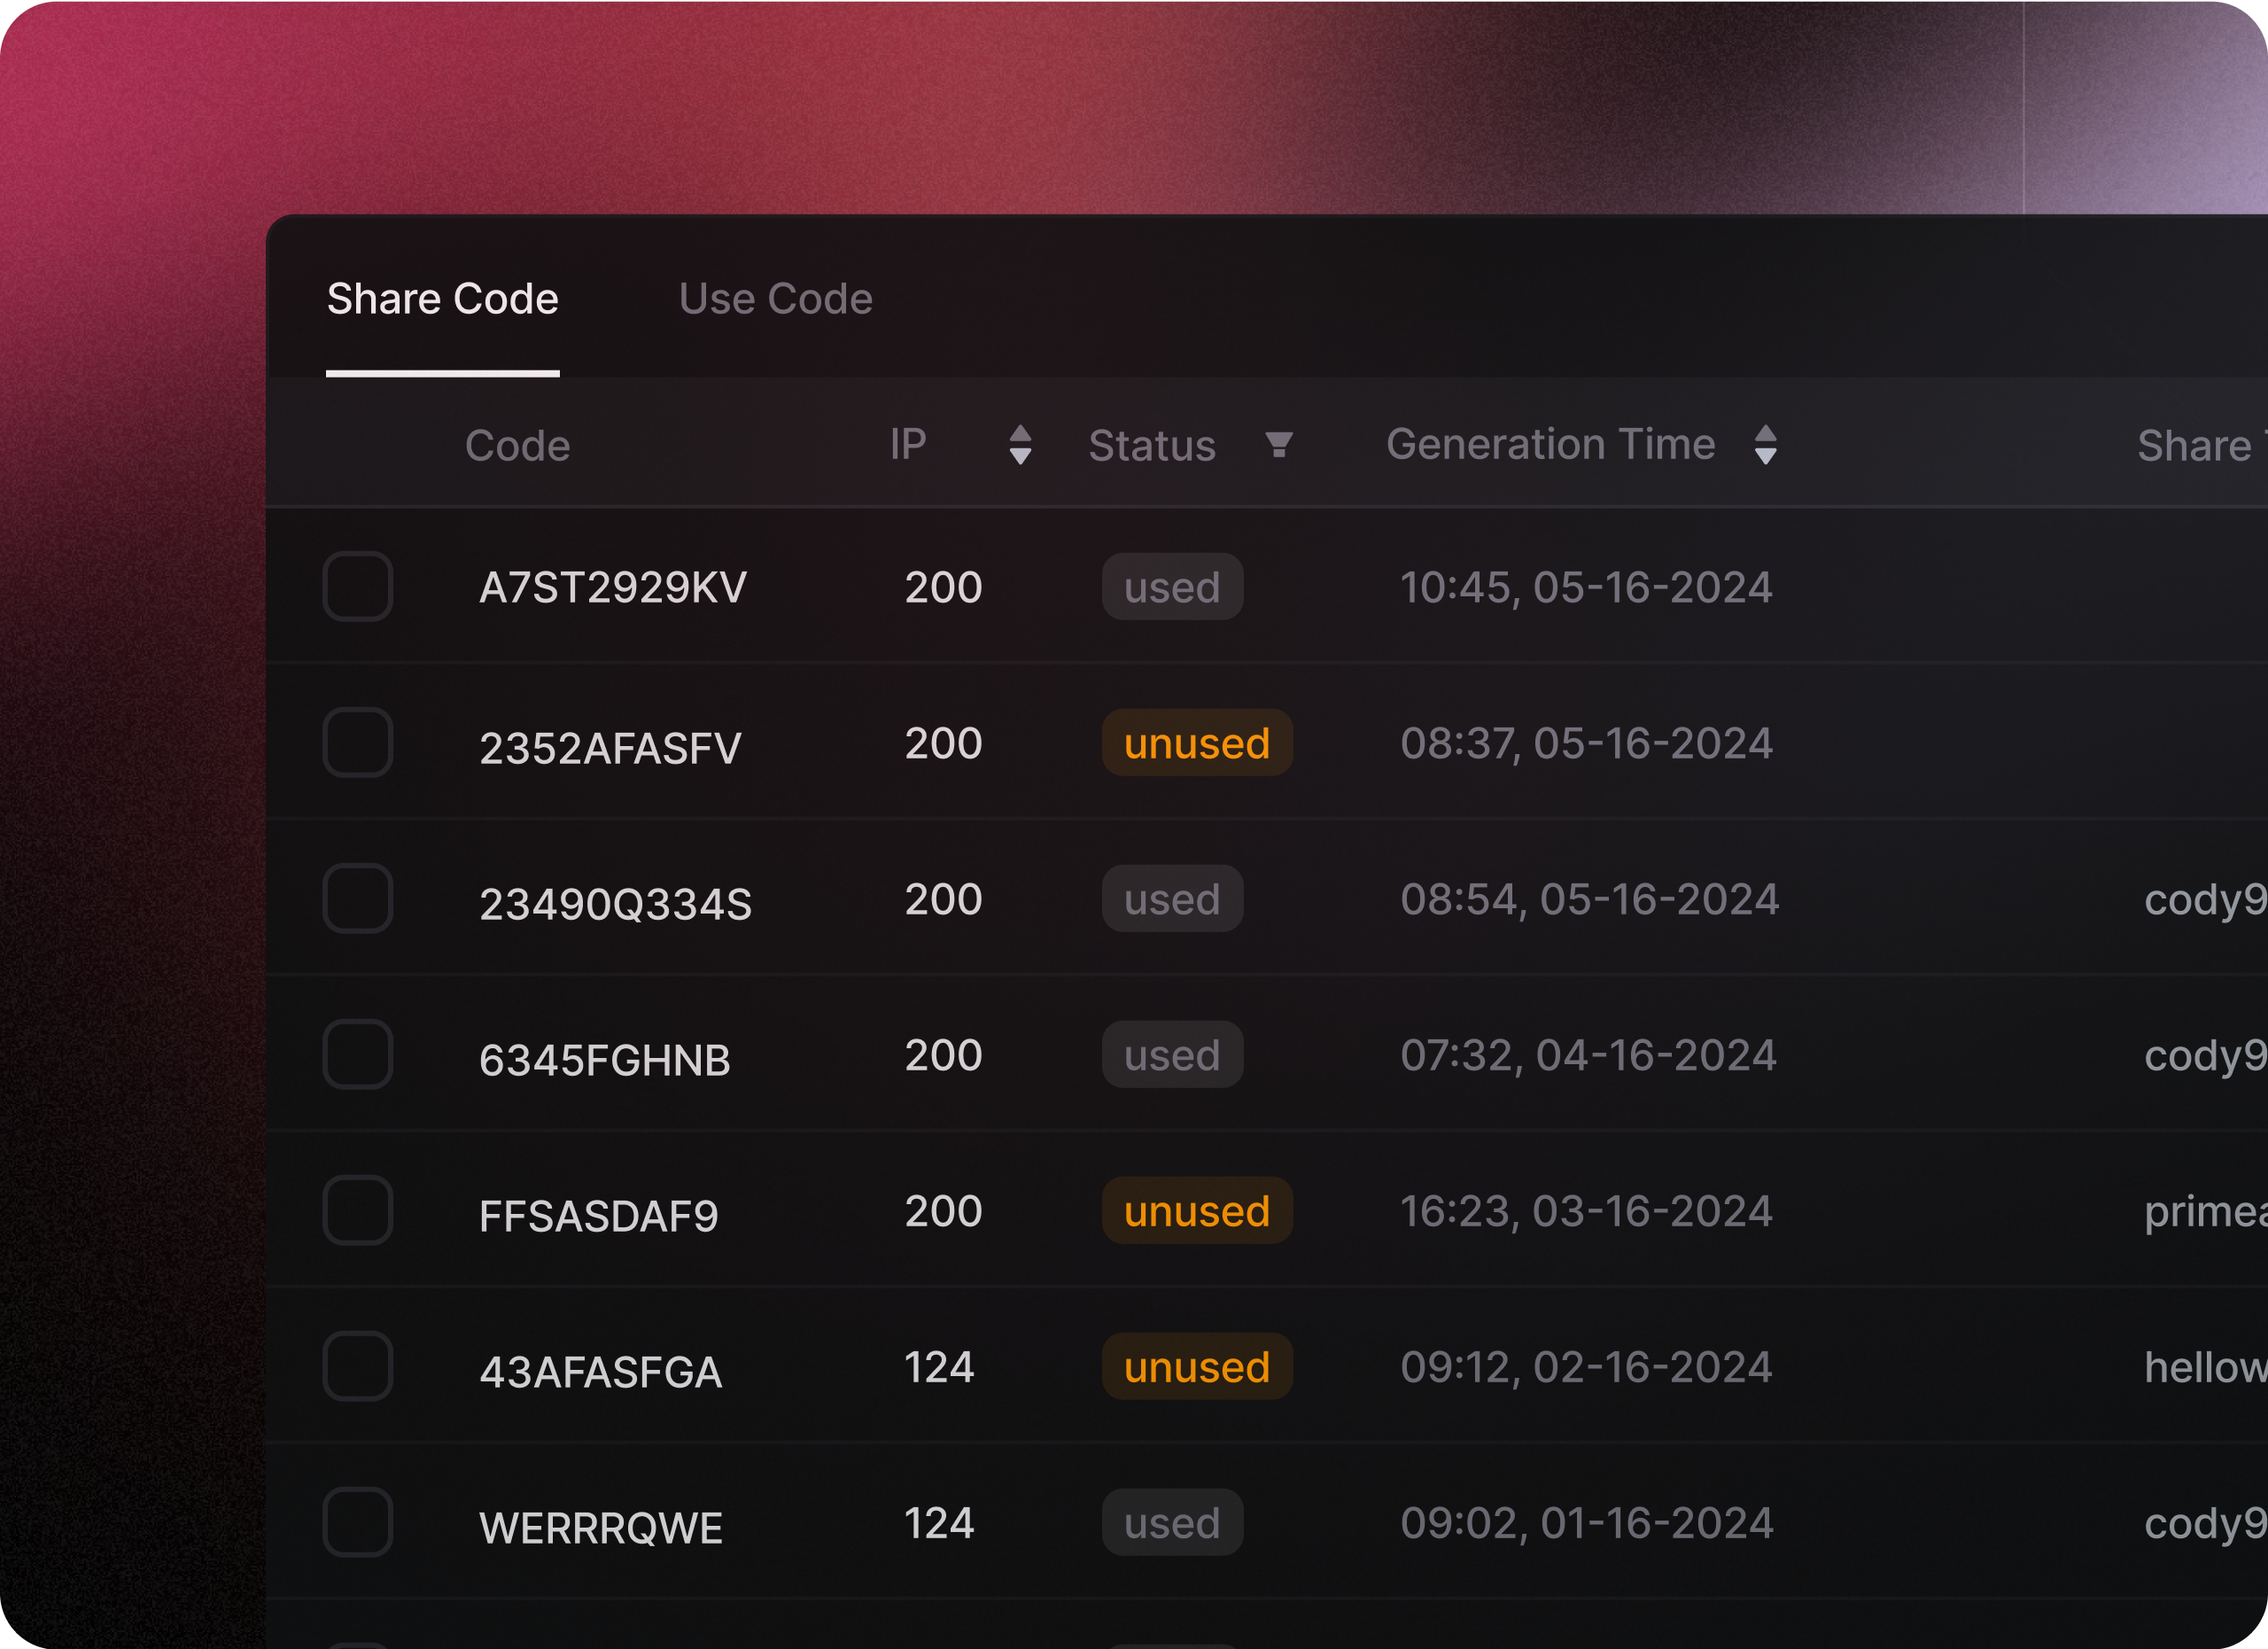
Task: Click the unused badge on 43AFASFGA
Action: coord(1197,1367)
